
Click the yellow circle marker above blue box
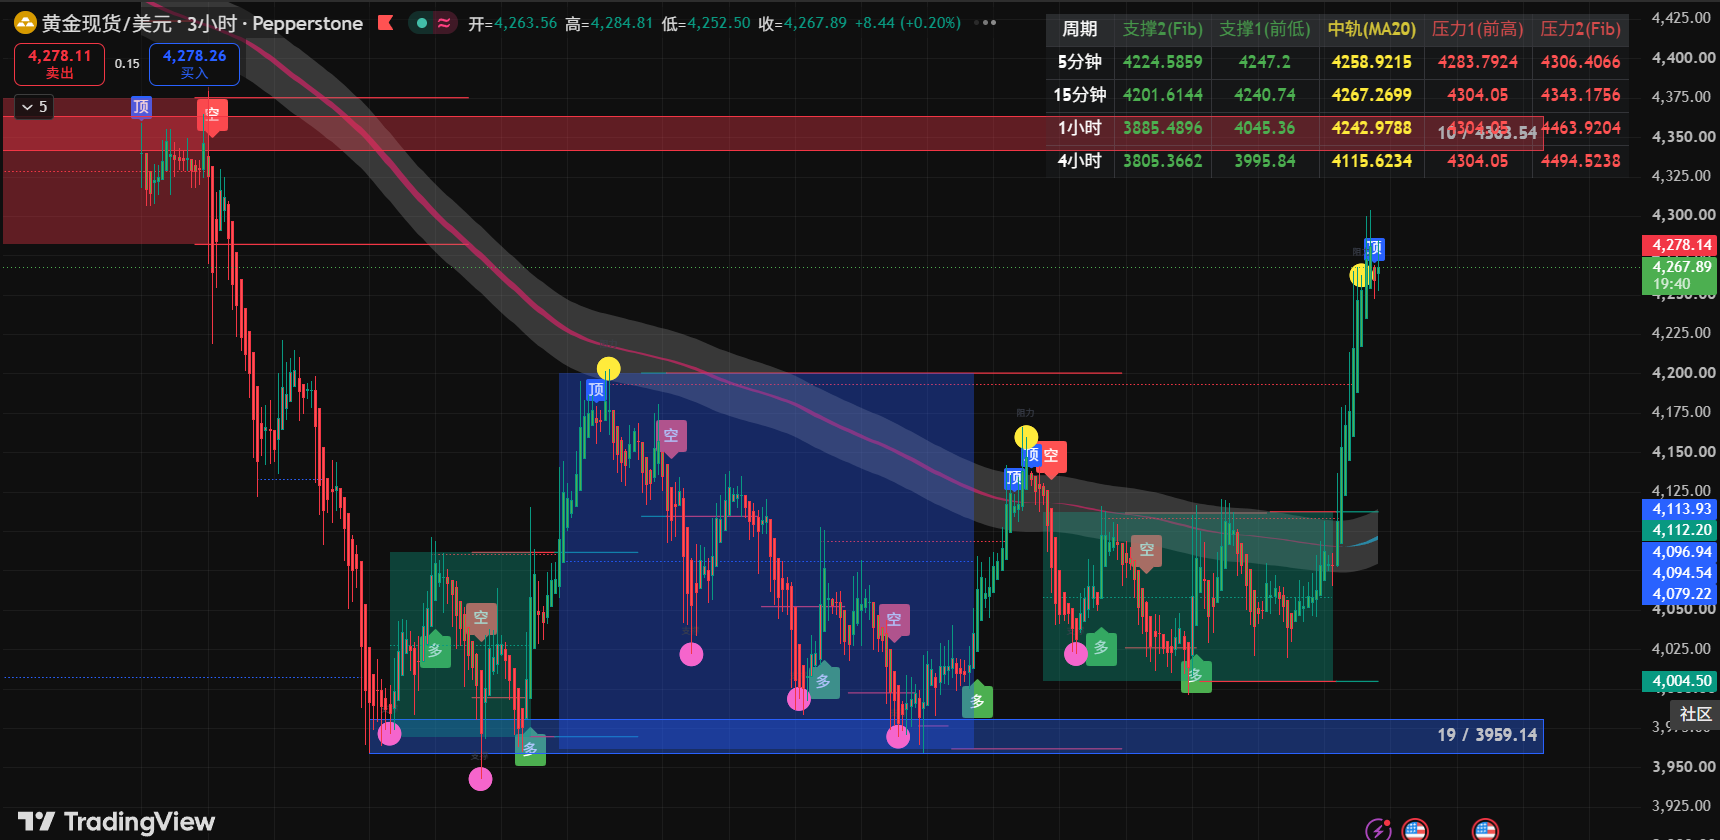click(x=608, y=369)
